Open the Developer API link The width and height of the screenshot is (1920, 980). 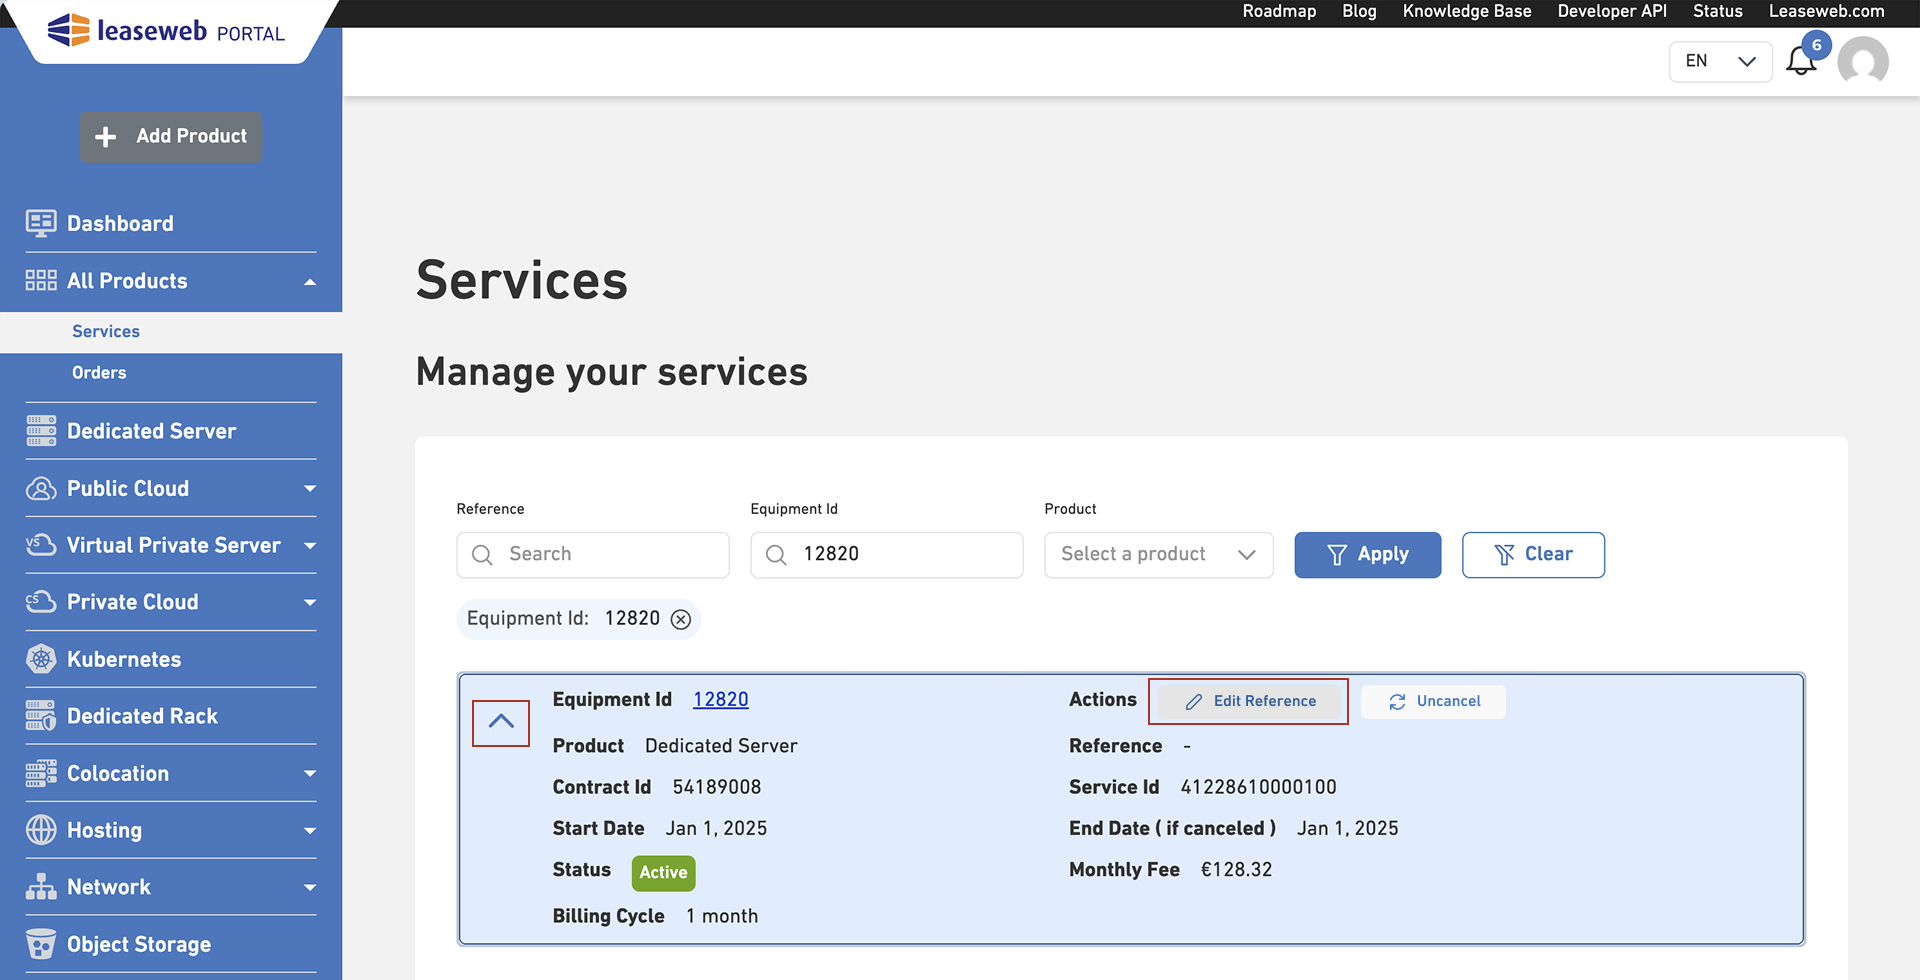point(1612,11)
